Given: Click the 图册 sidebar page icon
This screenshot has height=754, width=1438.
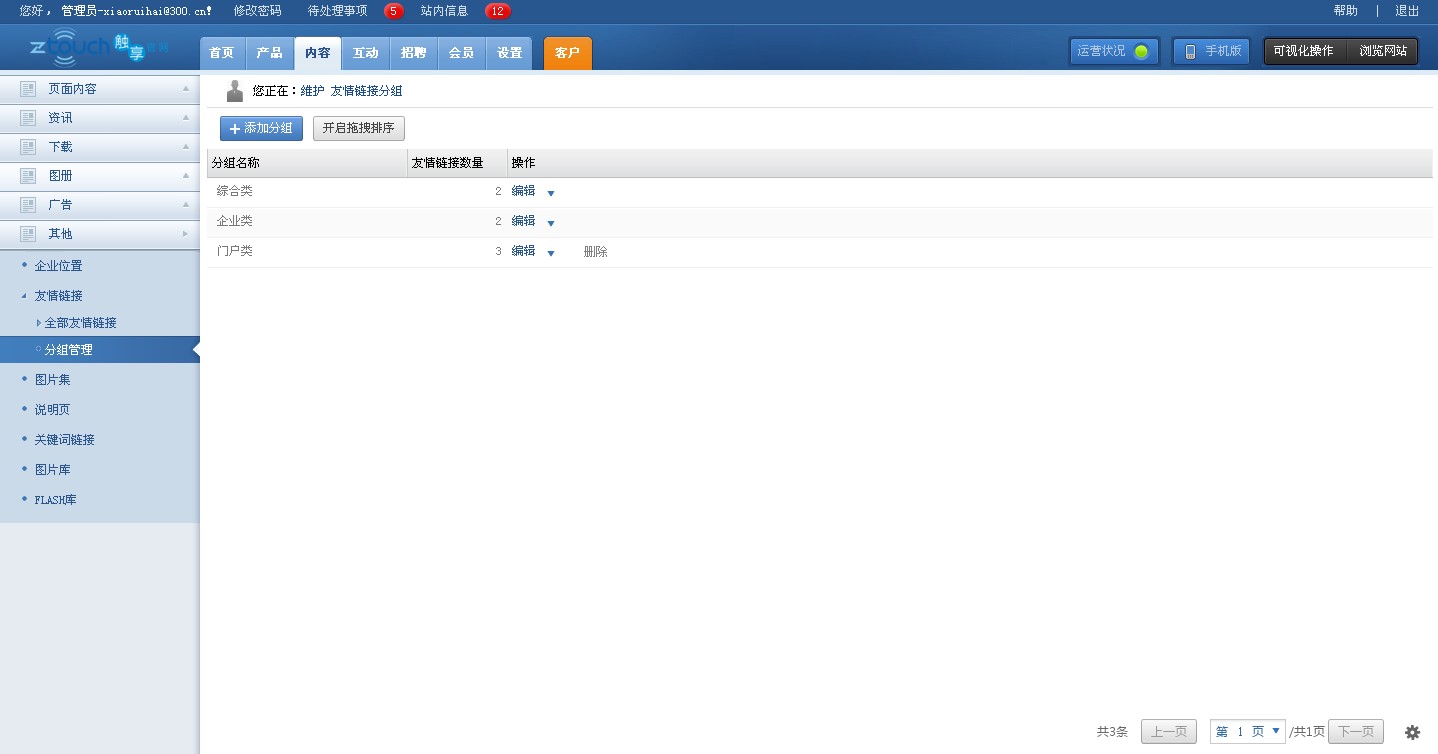Looking at the screenshot, I should tap(28, 176).
